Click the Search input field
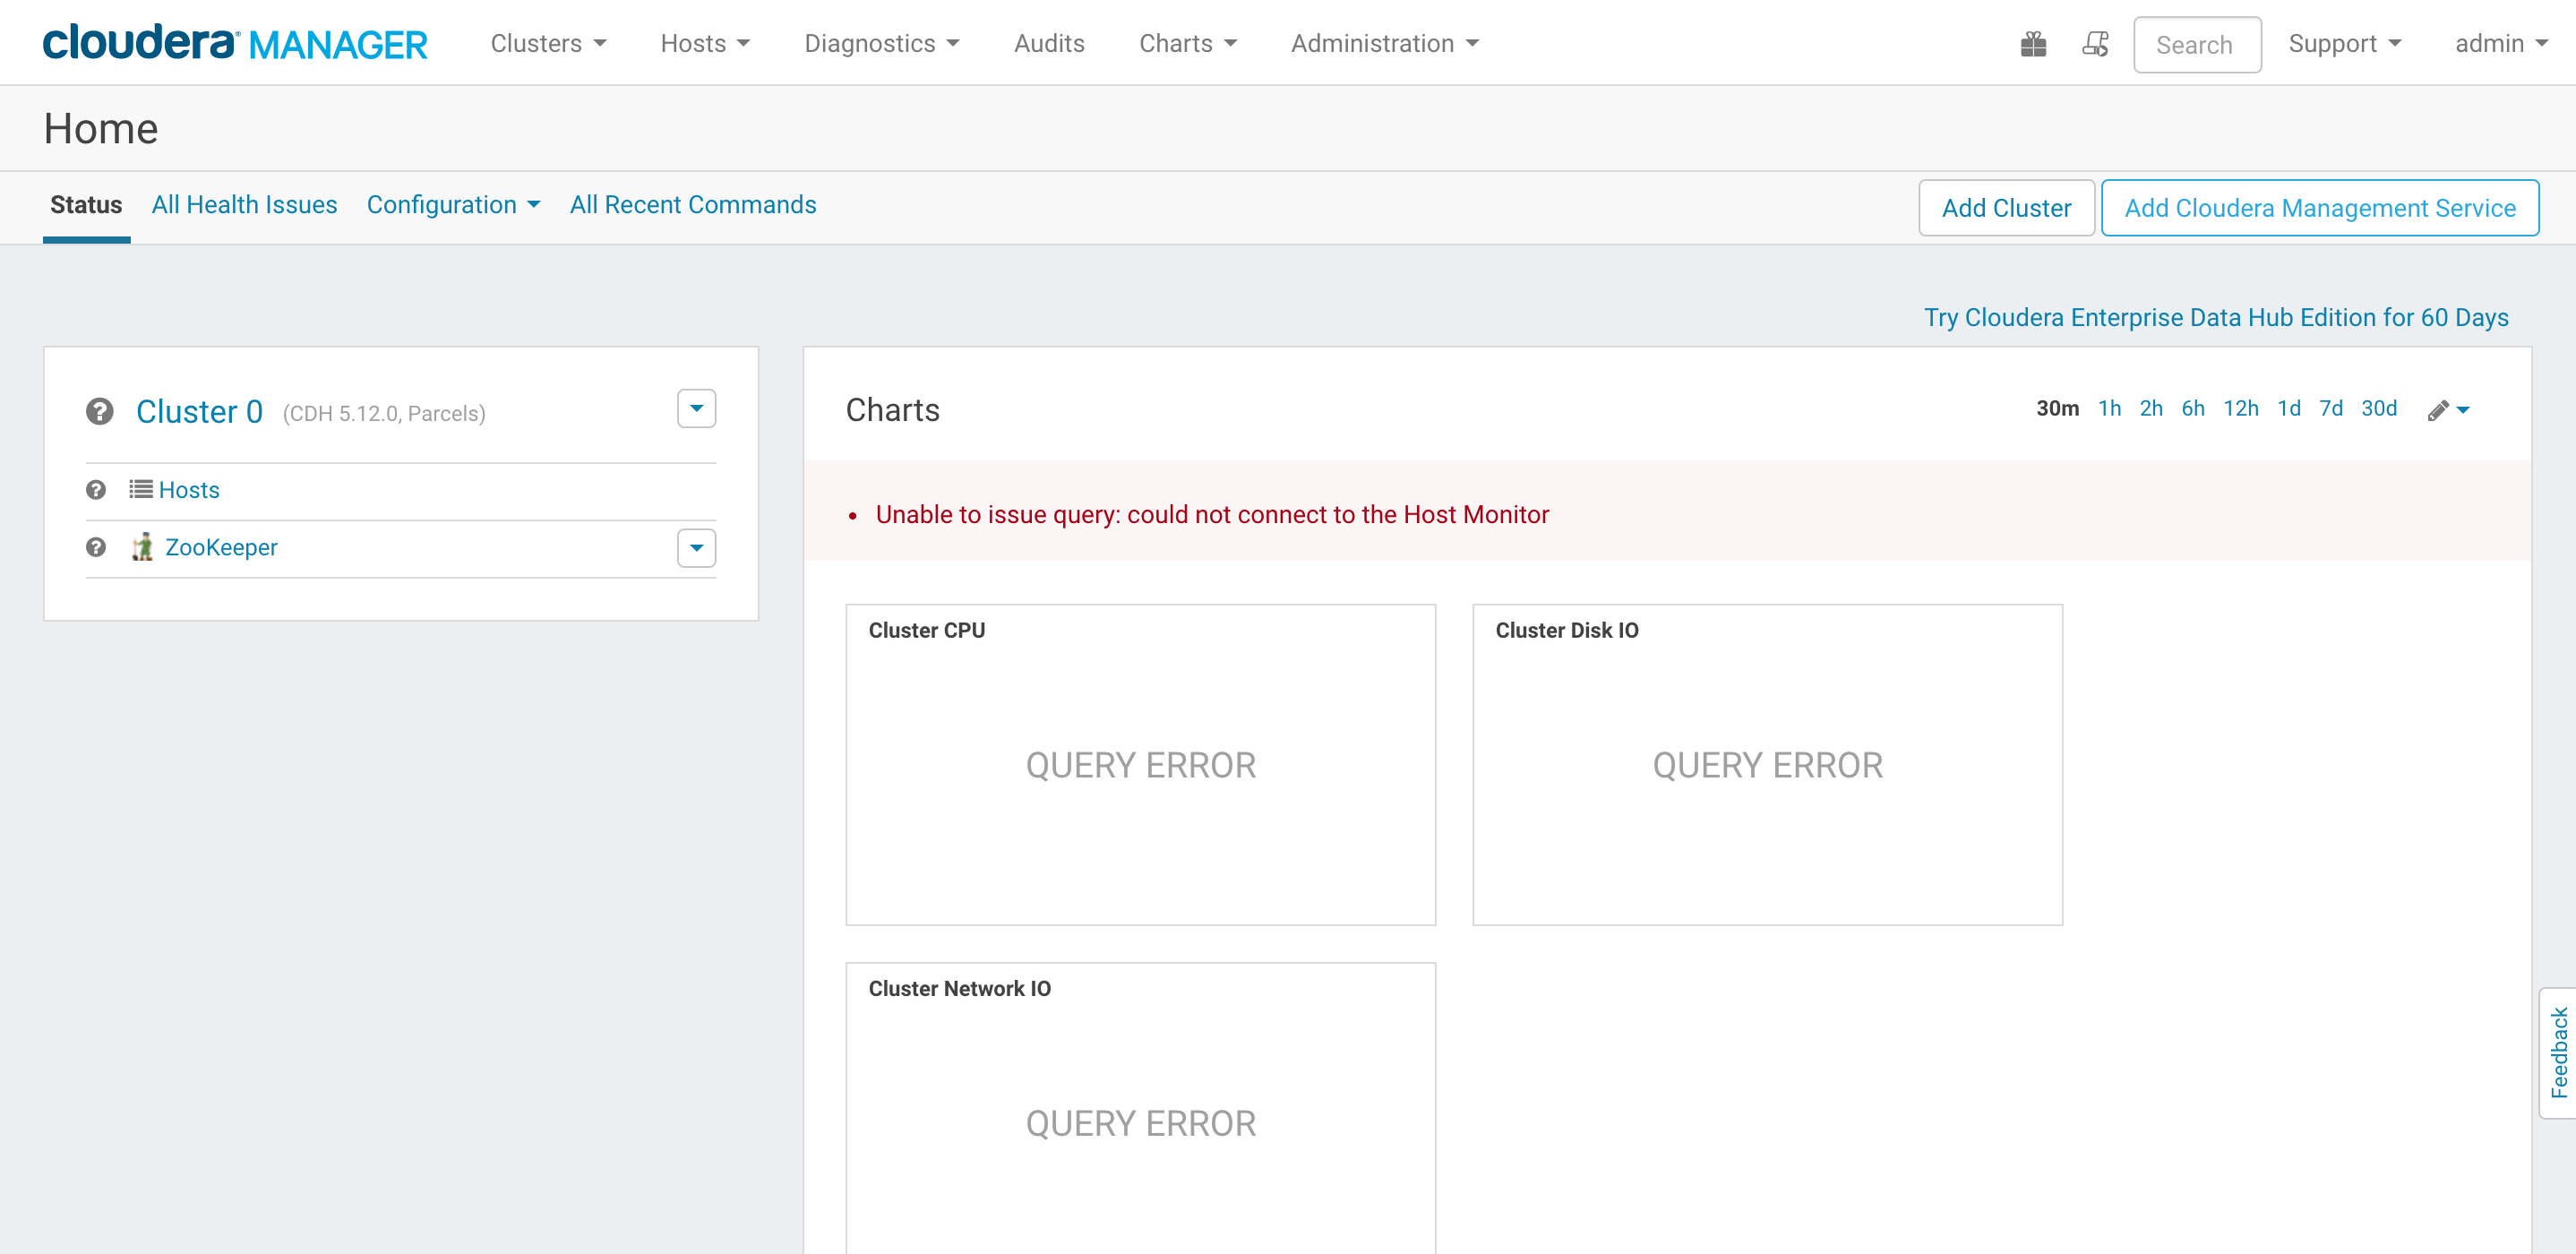 coord(2198,45)
